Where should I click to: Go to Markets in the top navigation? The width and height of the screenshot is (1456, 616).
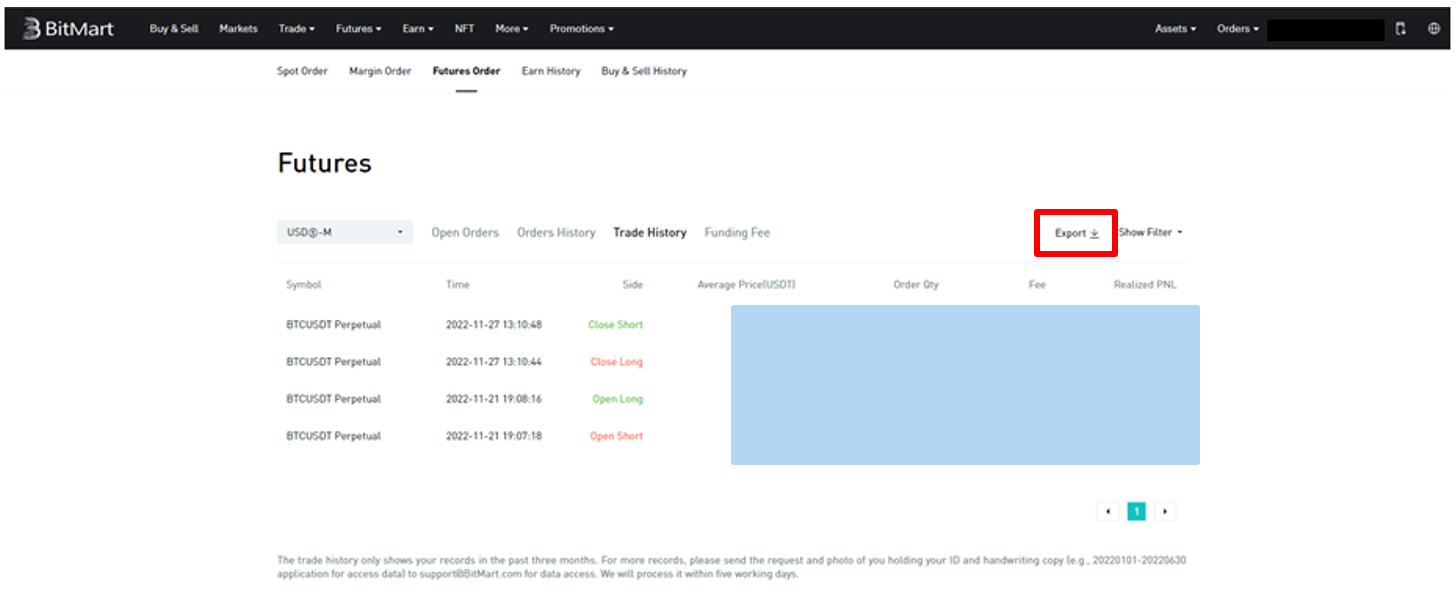(238, 29)
